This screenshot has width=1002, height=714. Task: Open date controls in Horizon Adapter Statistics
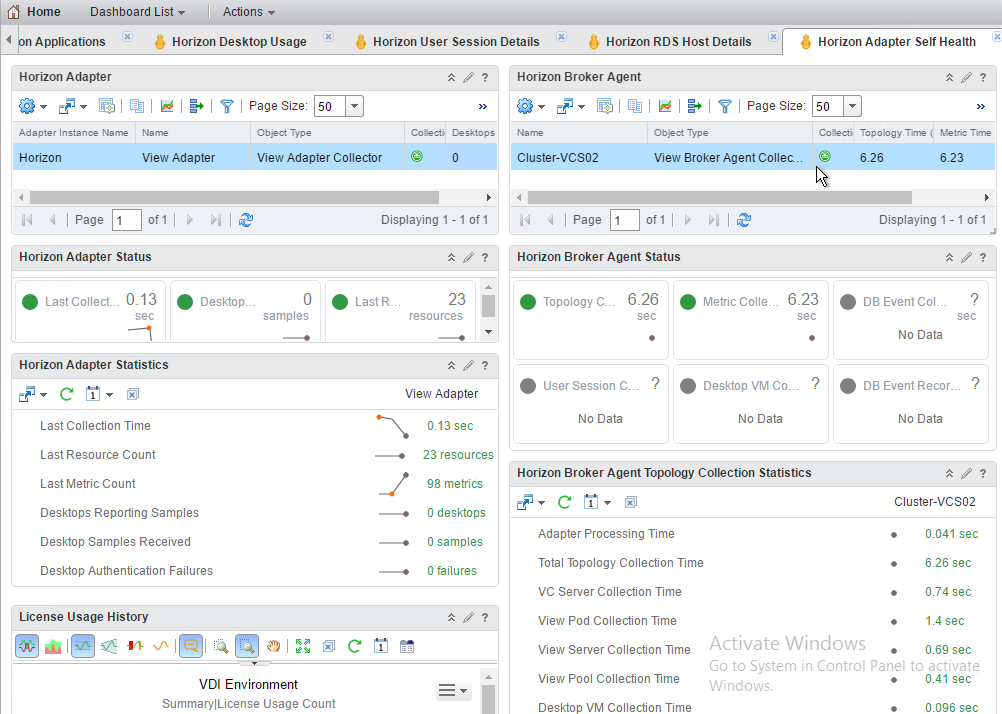tap(98, 394)
